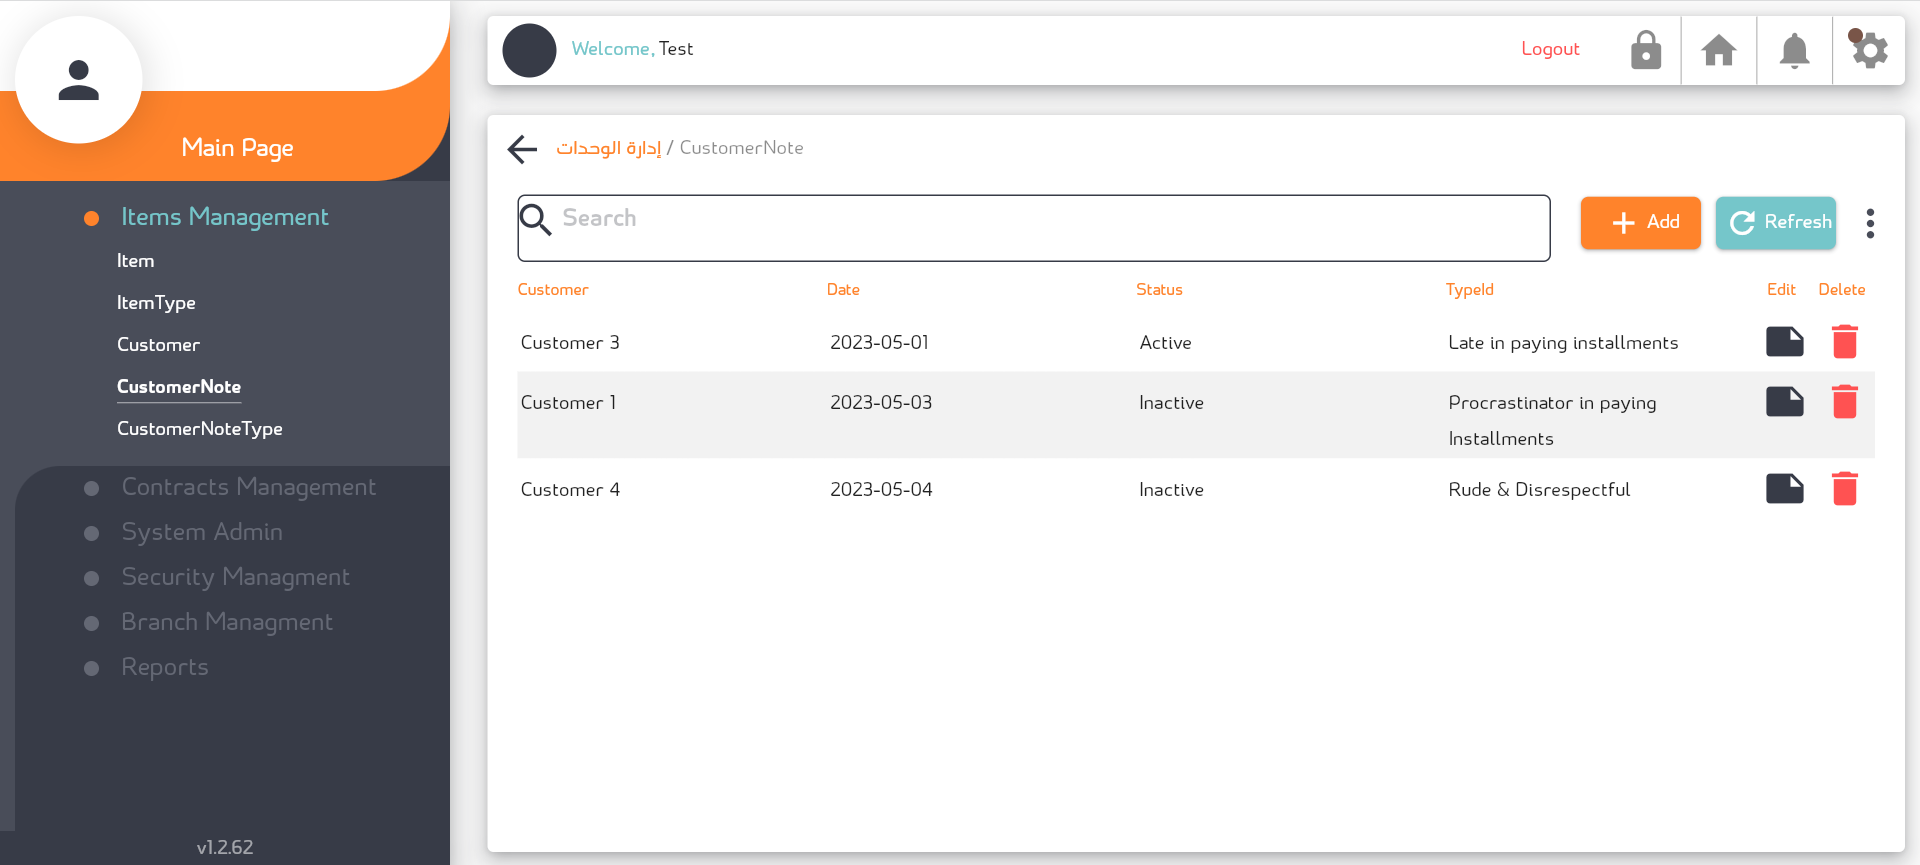Expand the System Admin section
Image resolution: width=1920 pixels, height=865 pixels.
(202, 532)
